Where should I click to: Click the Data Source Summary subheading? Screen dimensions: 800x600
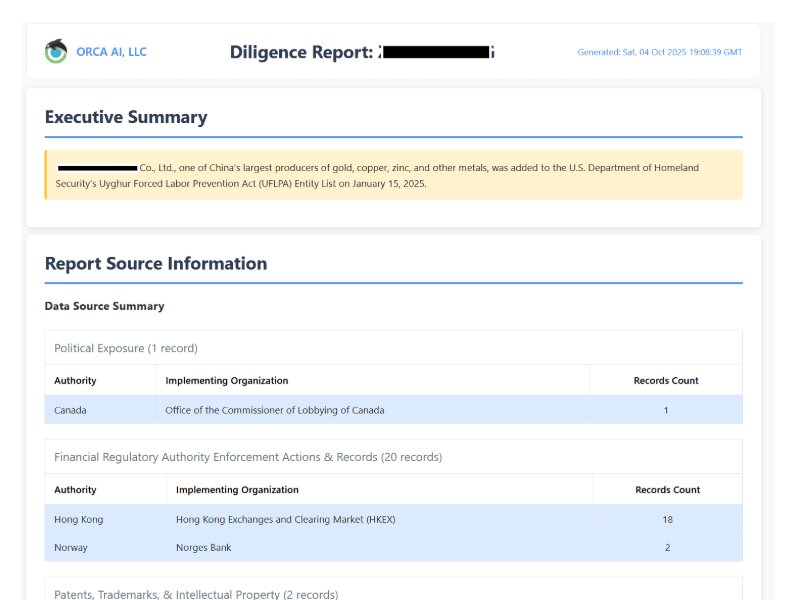point(106,306)
